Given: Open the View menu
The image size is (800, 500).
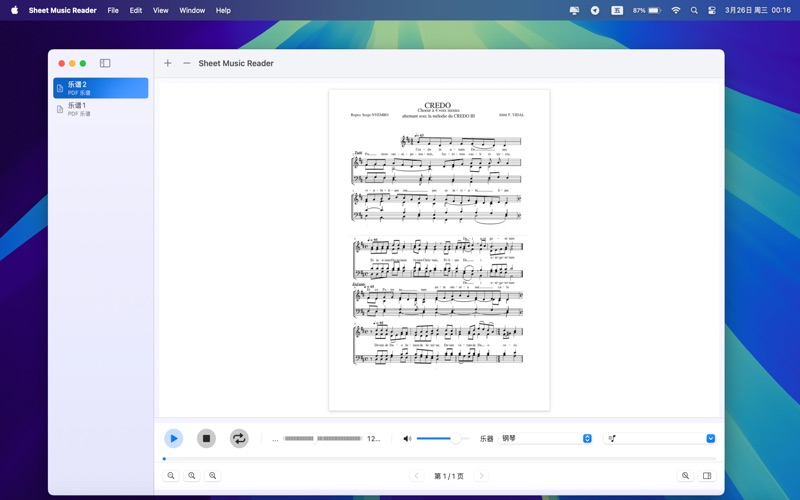Looking at the screenshot, I should (160, 10).
